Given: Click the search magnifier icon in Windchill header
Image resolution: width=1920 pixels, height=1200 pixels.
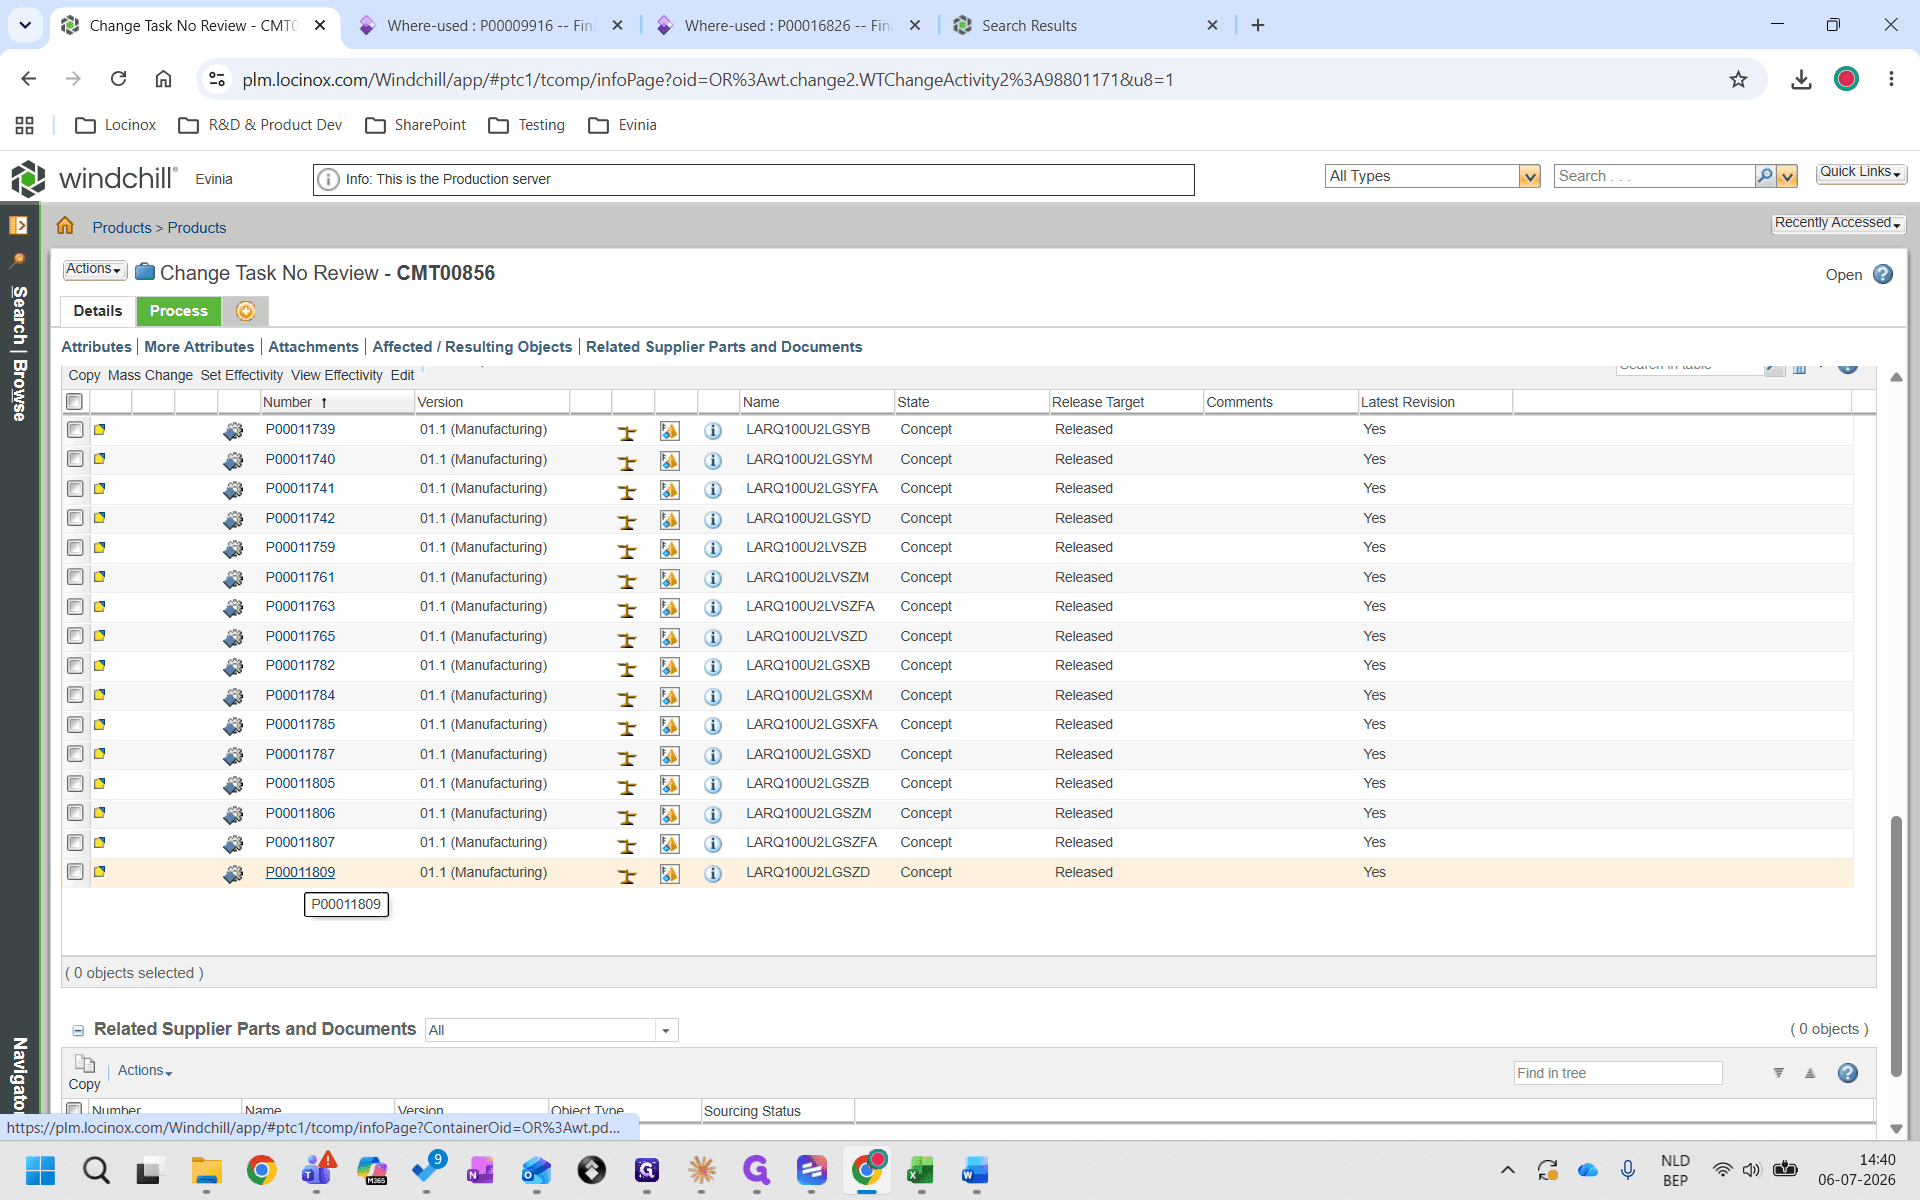Looking at the screenshot, I should [1765, 176].
